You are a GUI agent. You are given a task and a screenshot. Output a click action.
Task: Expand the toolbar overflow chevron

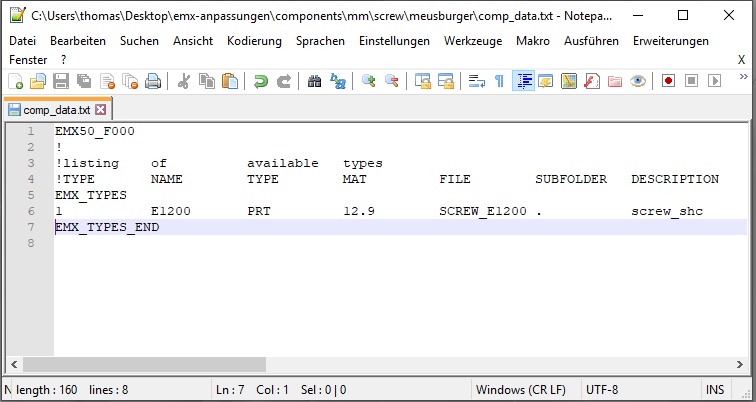click(x=743, y=77)
